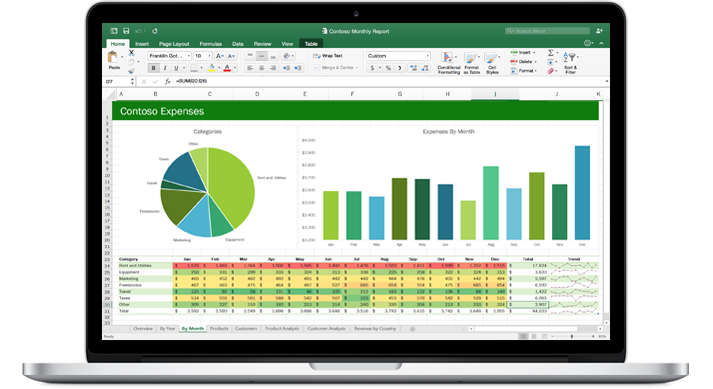Click the Name Box cell reference

tap(117, 81)
